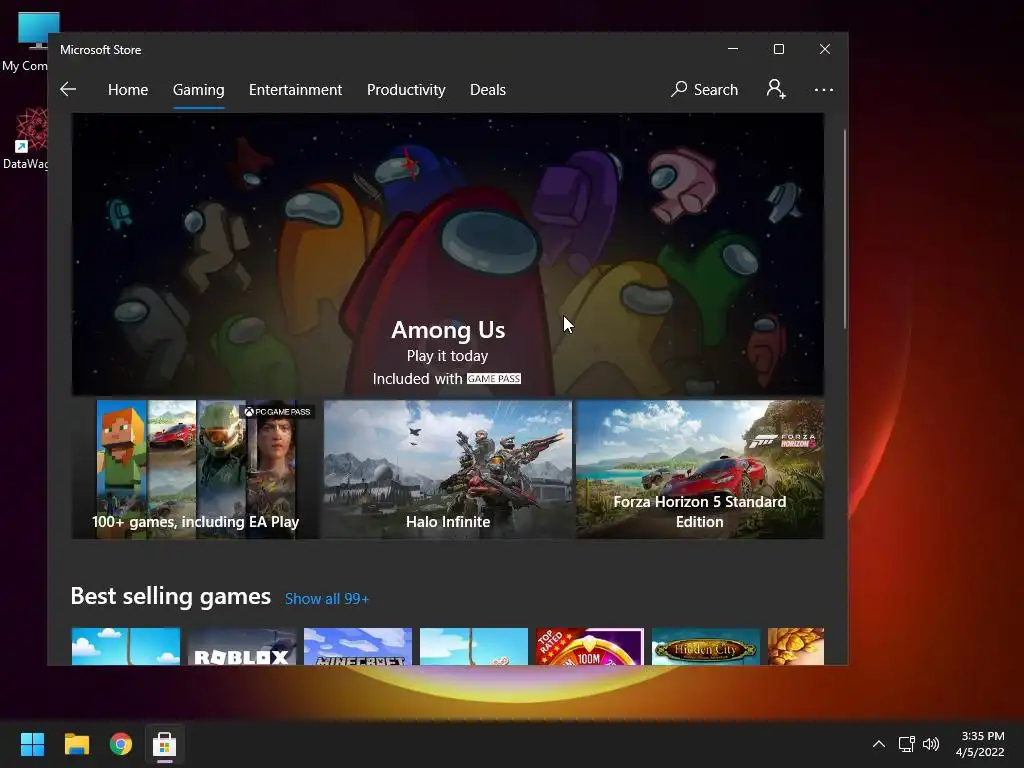Click the sign-in account icon
The image size is (1024, 768).
(x=776, y=89)
